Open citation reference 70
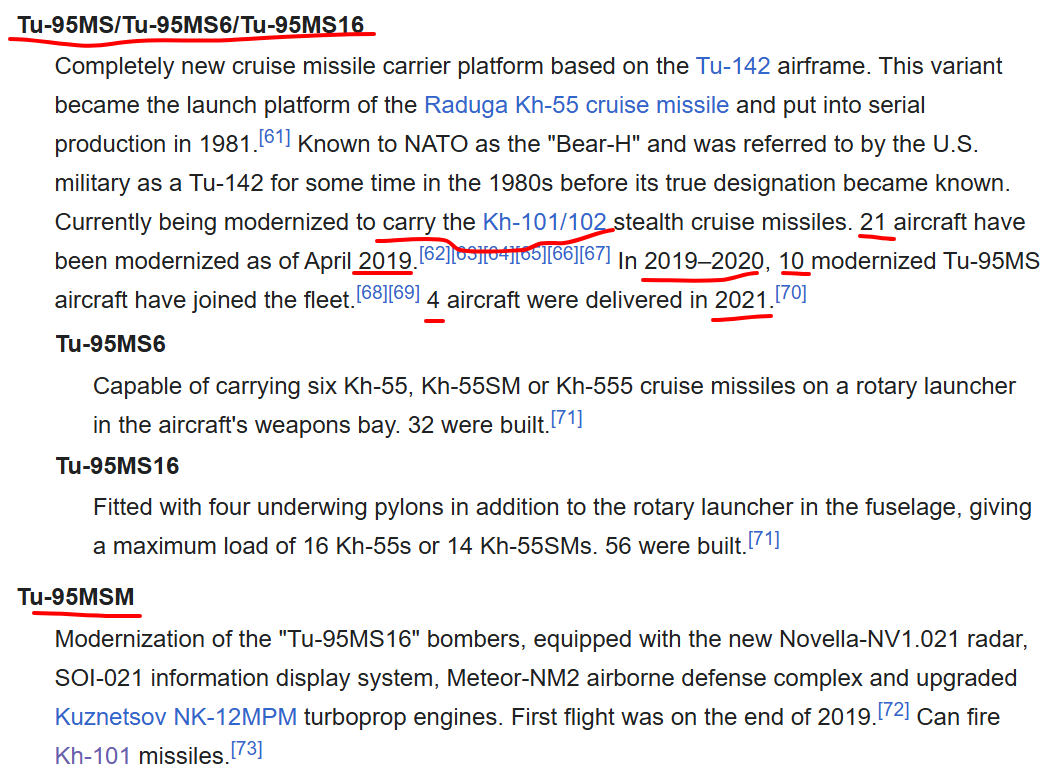 pyautogui.click(x=791, y=293)
